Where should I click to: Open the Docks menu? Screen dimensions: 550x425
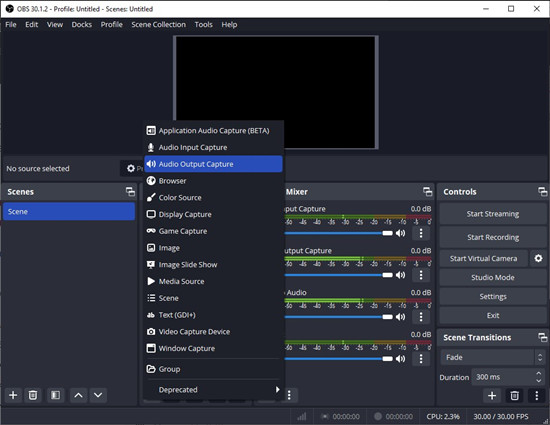82,25
